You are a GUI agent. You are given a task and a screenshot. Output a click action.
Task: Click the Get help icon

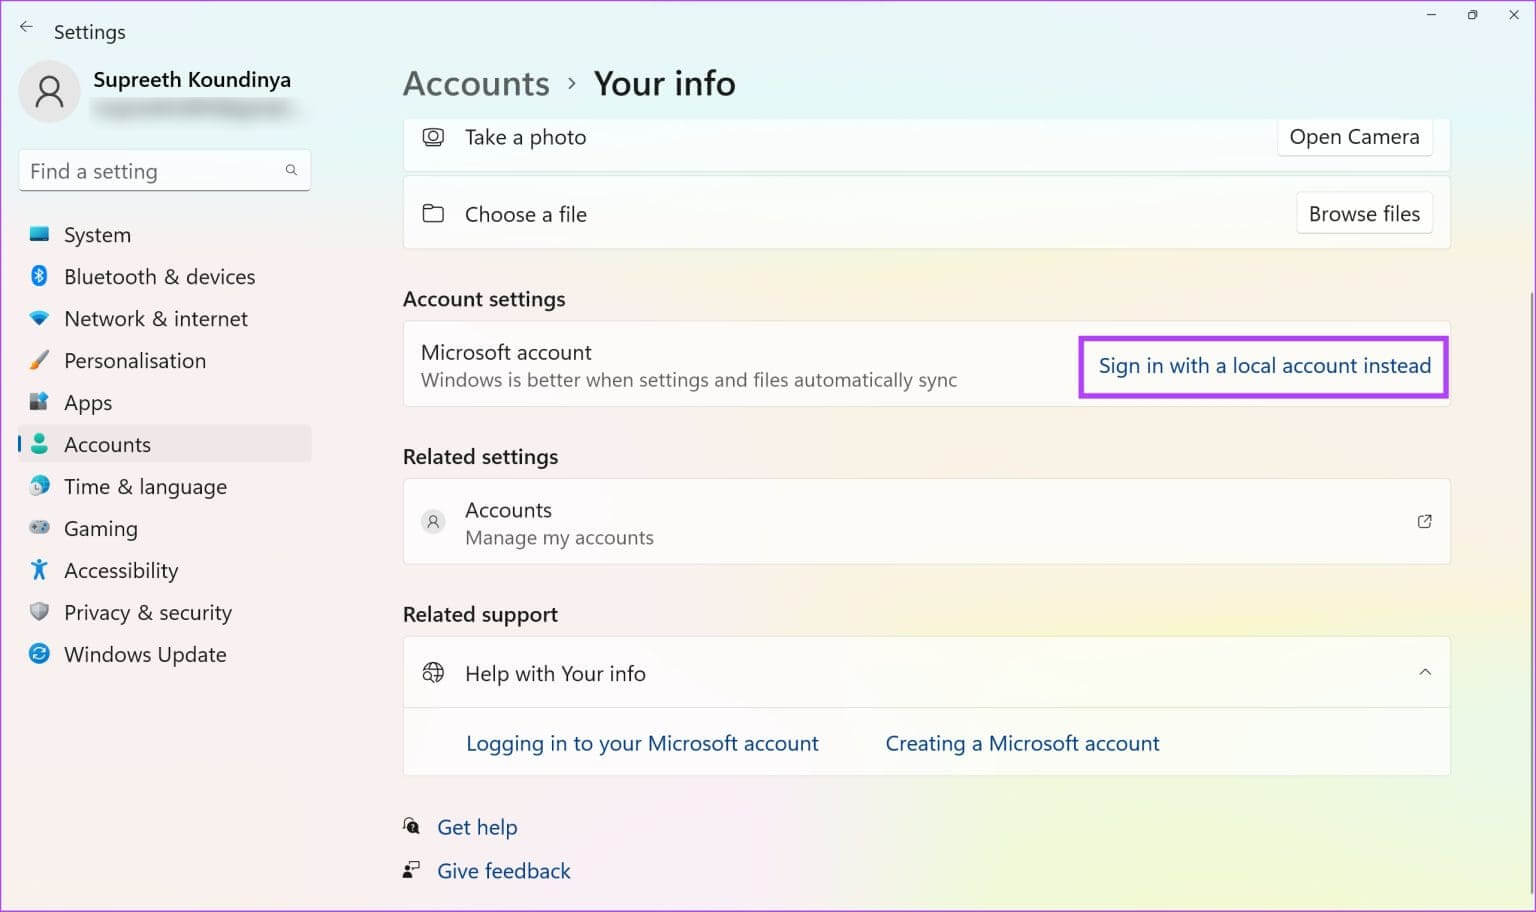[411, 826]
